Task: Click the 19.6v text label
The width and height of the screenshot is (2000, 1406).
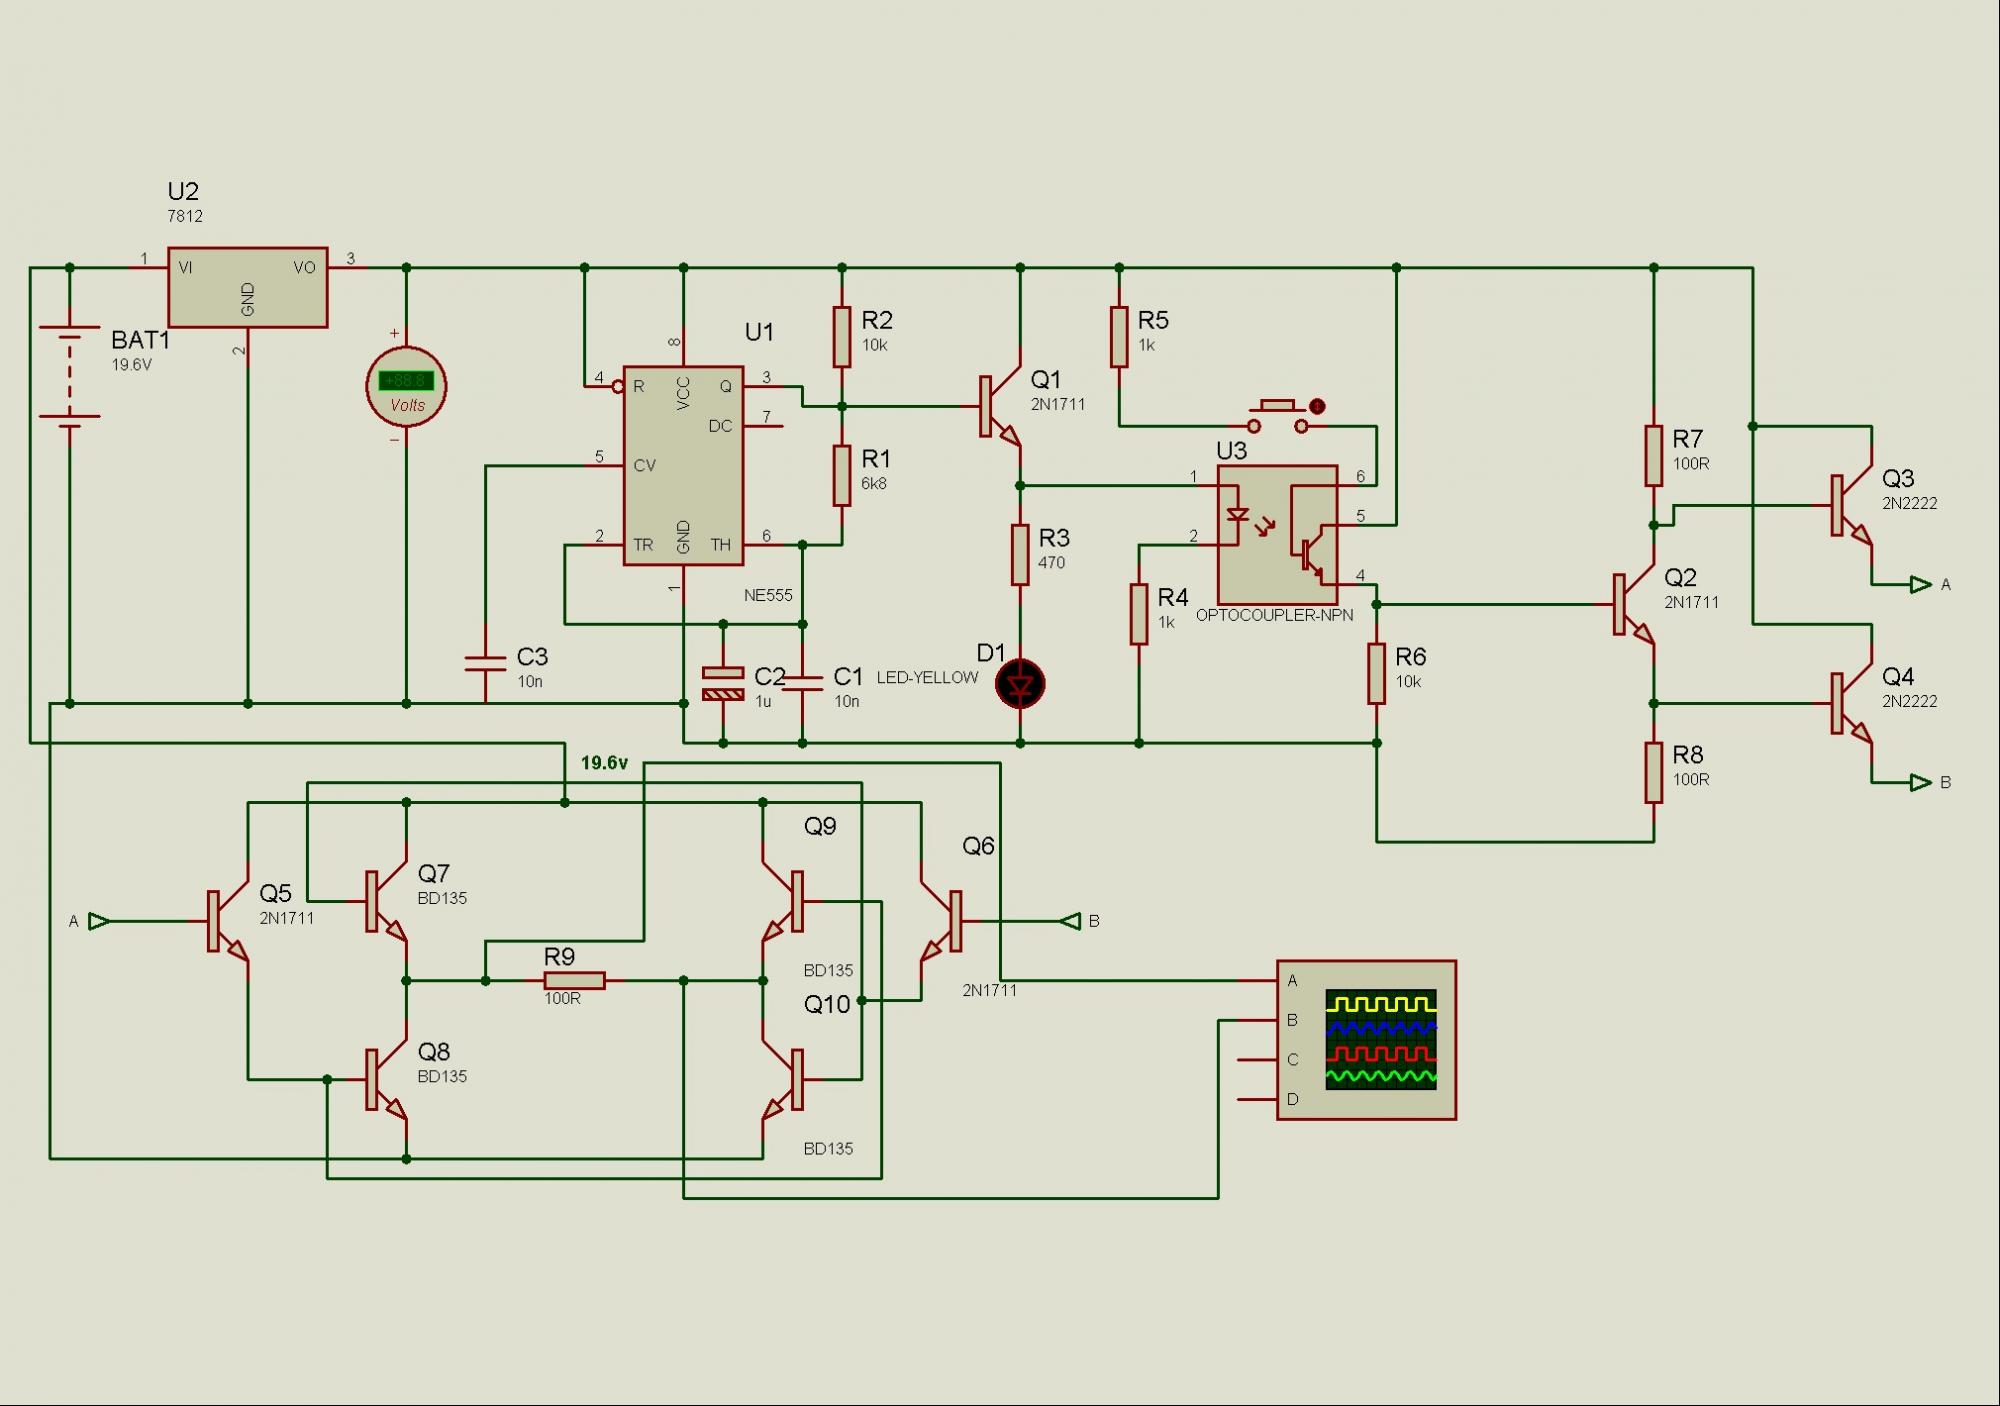Action: (x=604, y=763)
